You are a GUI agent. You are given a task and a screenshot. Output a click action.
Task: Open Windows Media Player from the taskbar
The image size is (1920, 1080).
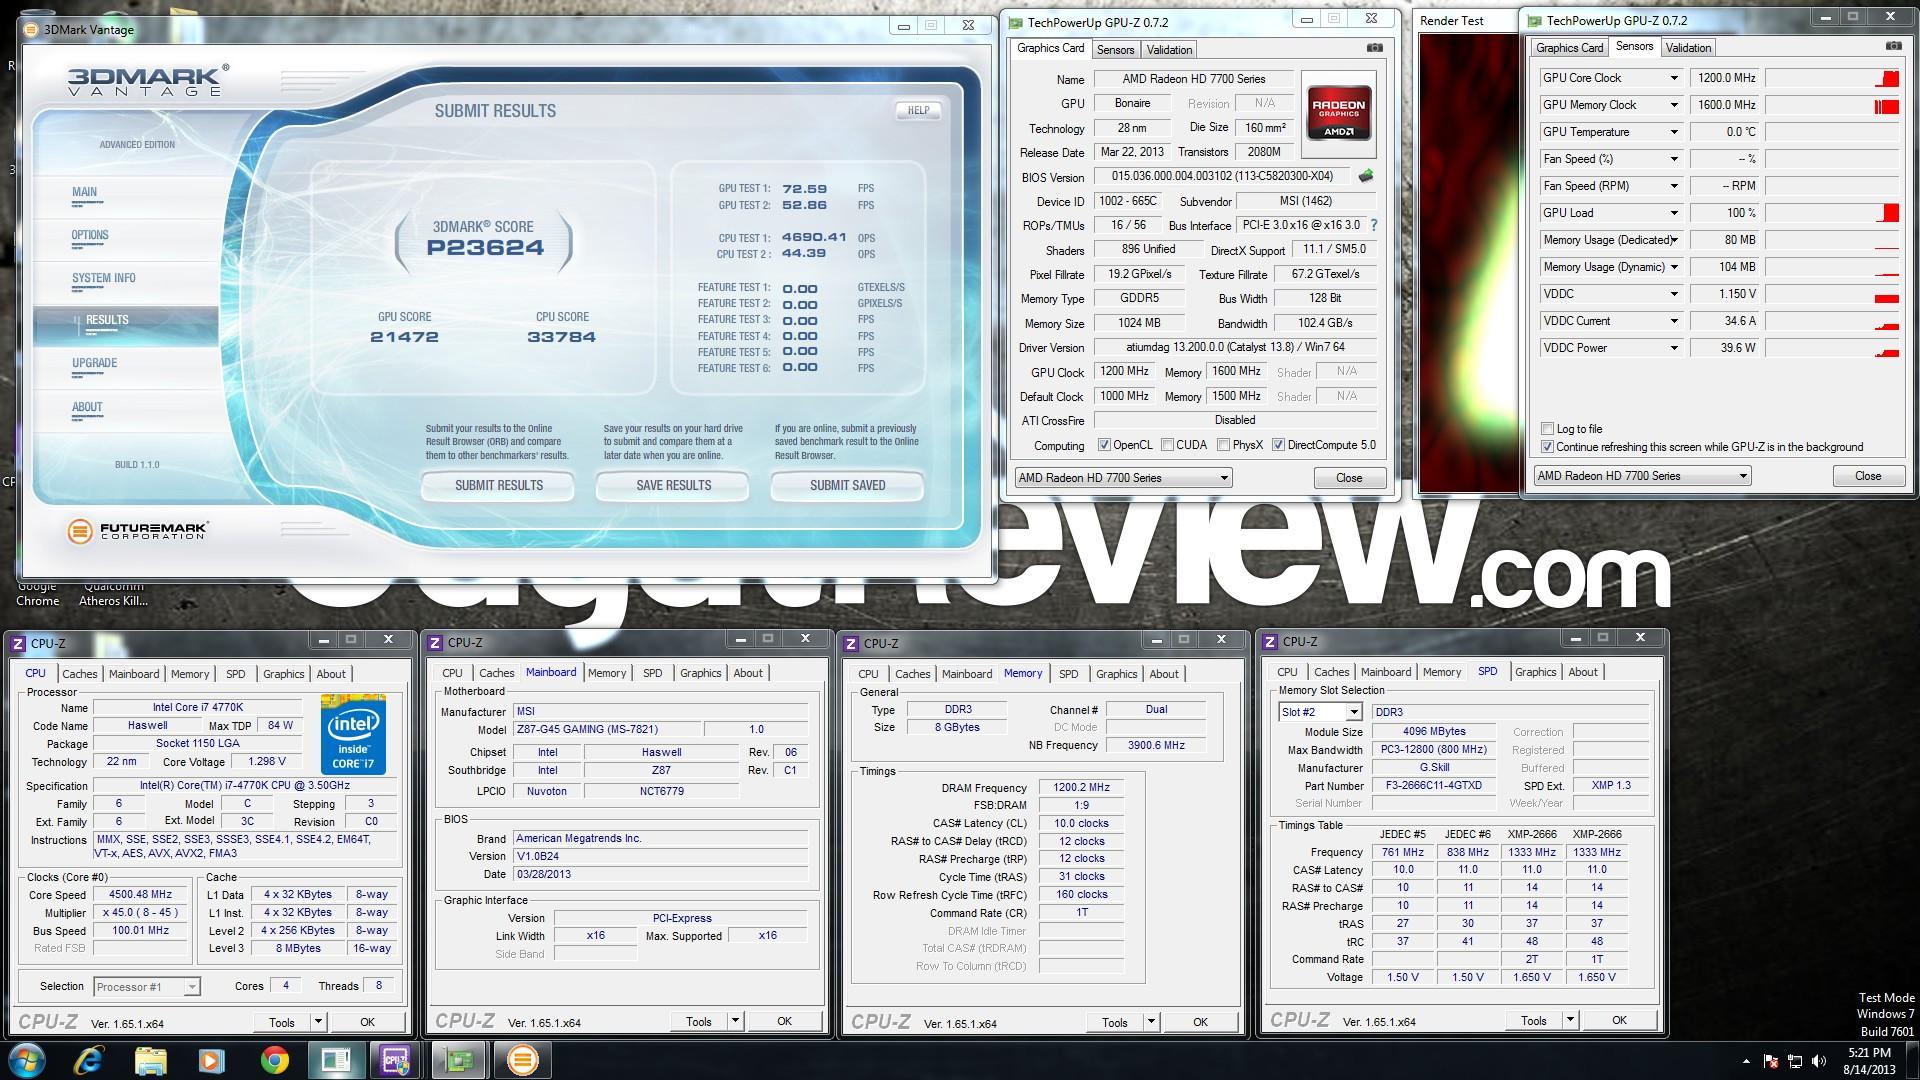pos(212,1060)
